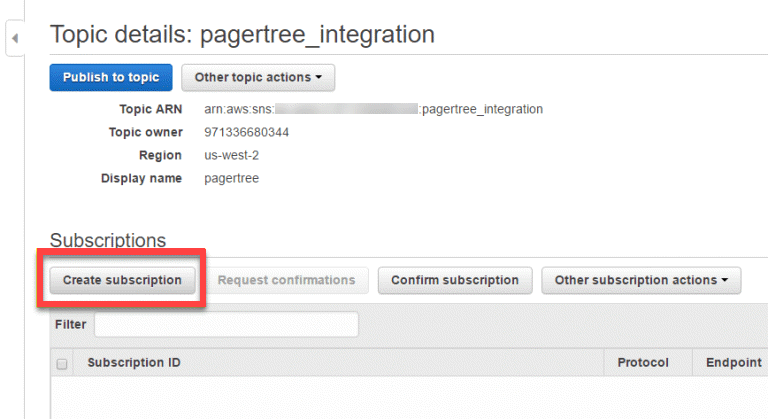Click the pagertree display name value

(x=231, y=178)
